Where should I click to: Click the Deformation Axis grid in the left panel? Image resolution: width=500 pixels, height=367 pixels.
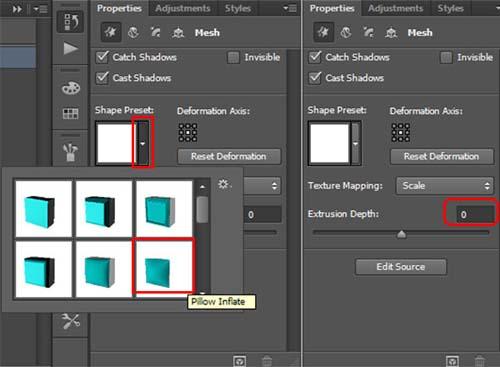pyautogui.click(x=188, y=132)
